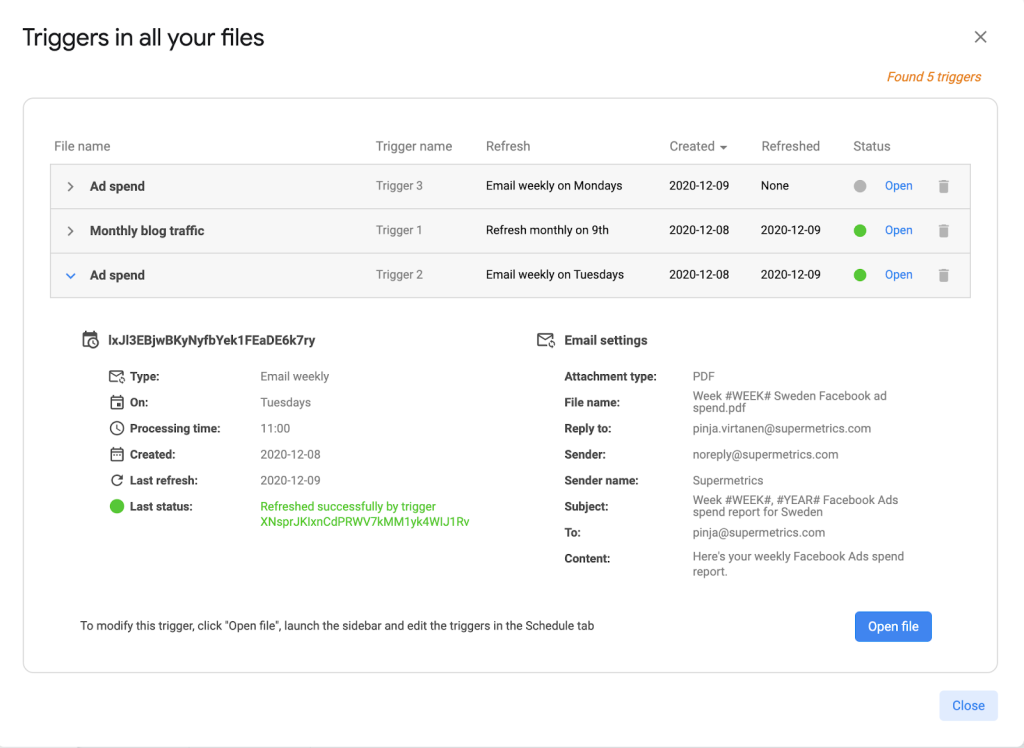Click the green Last status indicator
1024x748 pixels.
116,507
